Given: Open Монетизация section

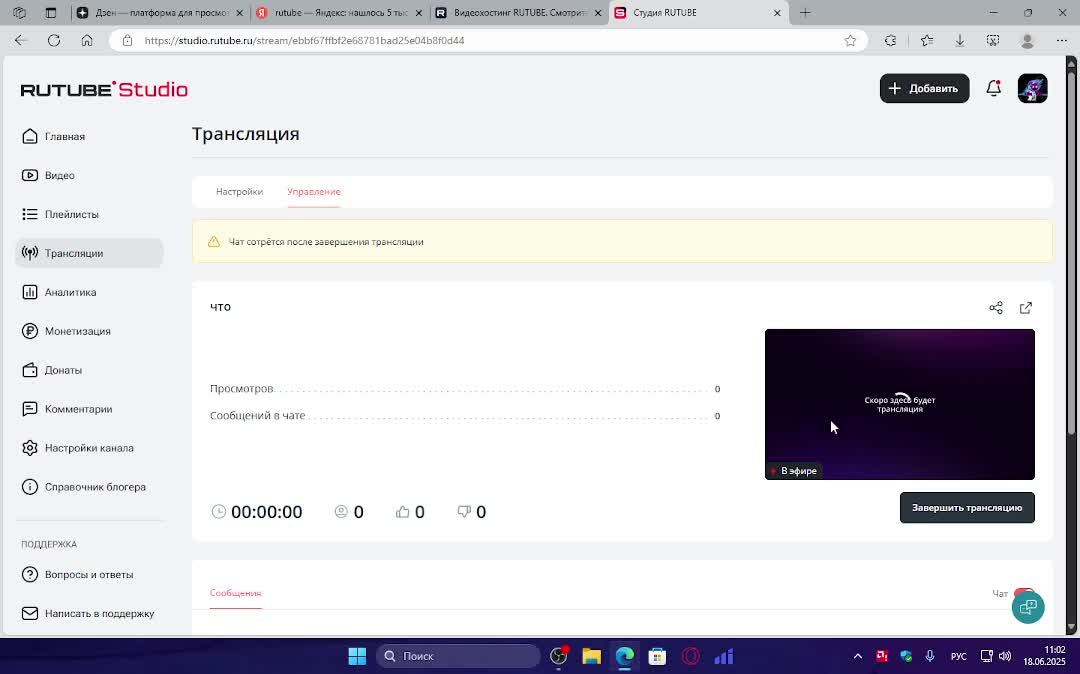Looking at the screenshot, I should [66, 331].
